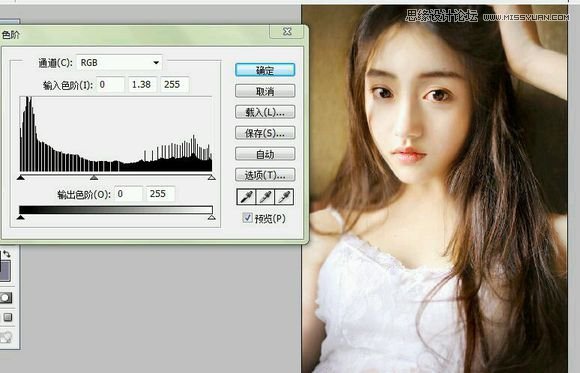The width and height of the screenshot is (580, 373).
Task: Click input levels highlight field 255
Action: [x=175, y=85]
